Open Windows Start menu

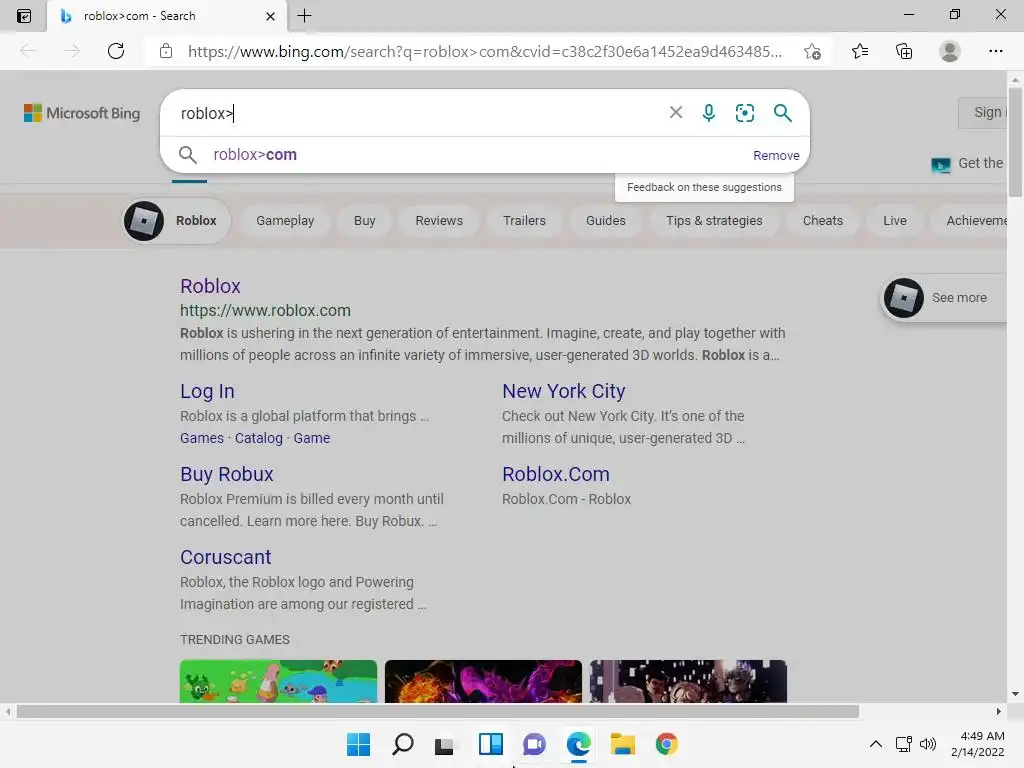point(358,744)
